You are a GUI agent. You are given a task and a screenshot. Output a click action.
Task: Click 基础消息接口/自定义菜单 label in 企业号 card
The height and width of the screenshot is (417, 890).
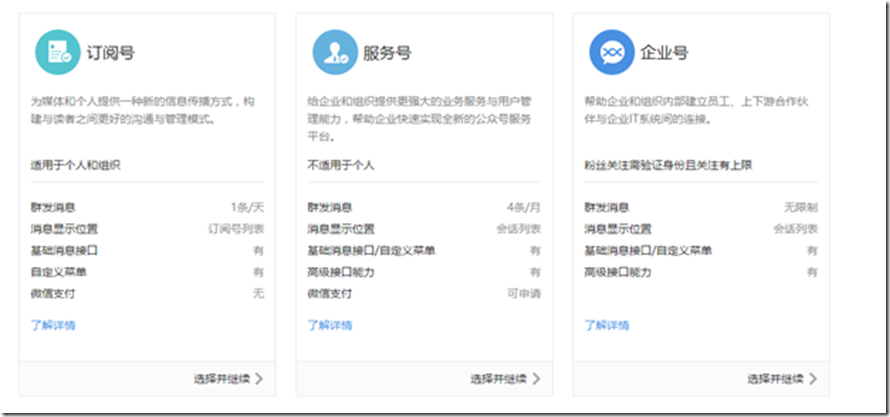pyautogui.click(x=649, y=250)
